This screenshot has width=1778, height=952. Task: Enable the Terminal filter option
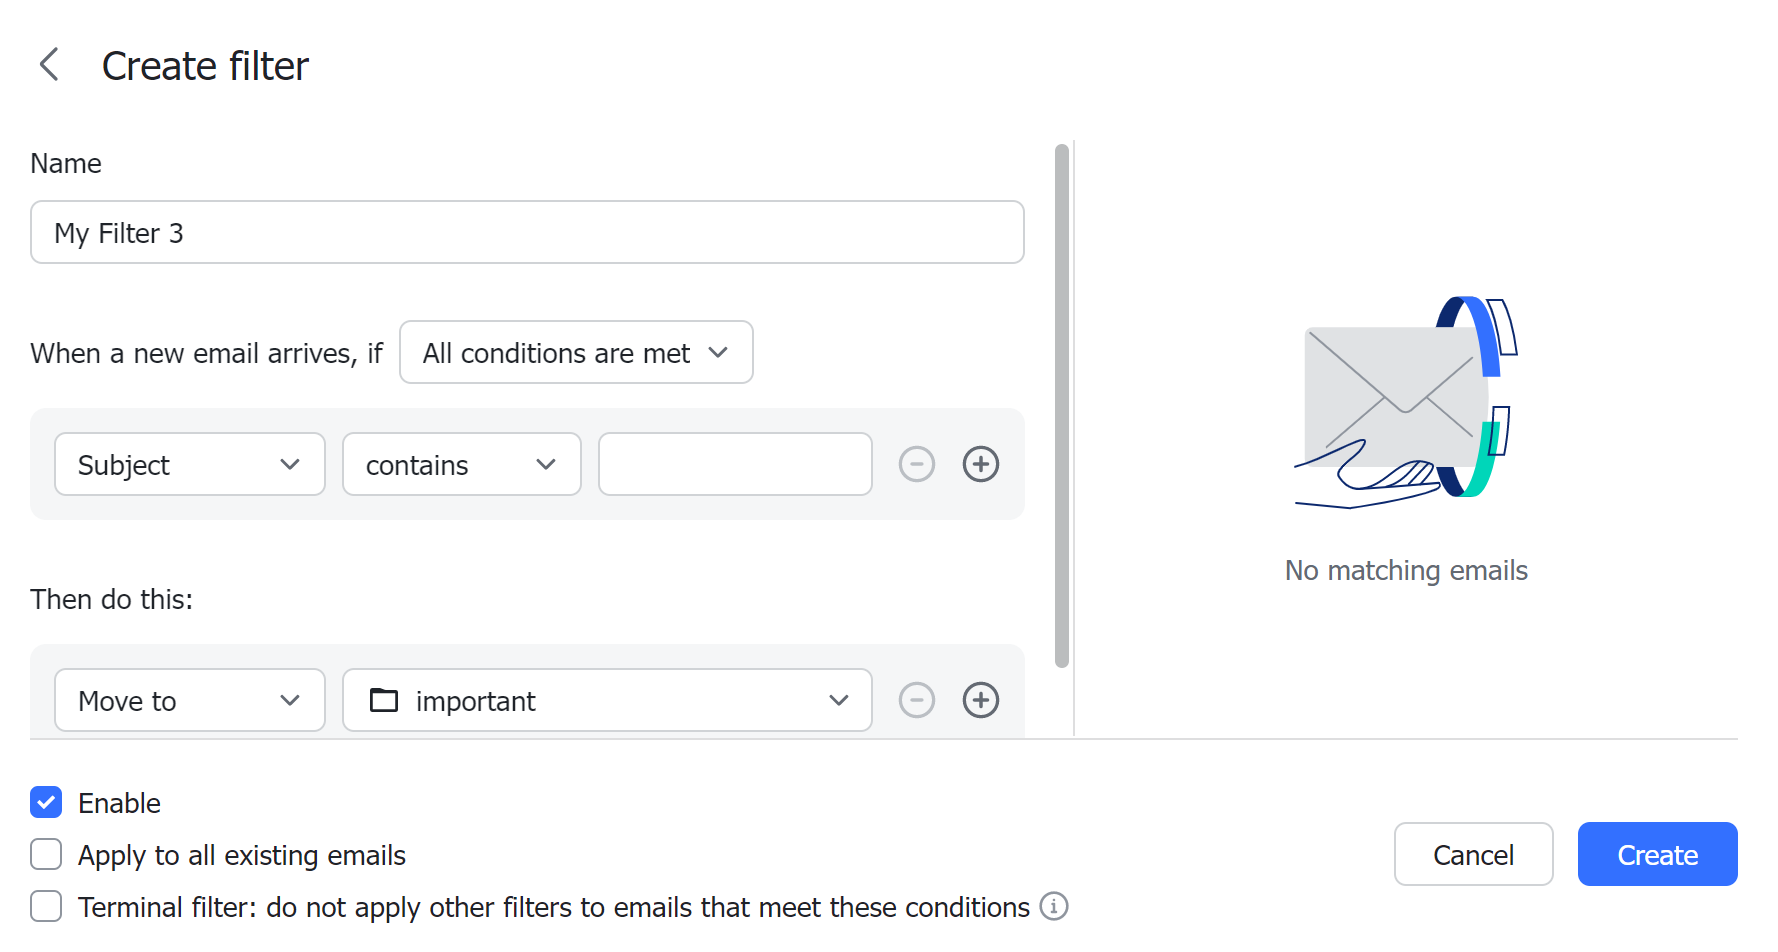click(x=45, y=906)
